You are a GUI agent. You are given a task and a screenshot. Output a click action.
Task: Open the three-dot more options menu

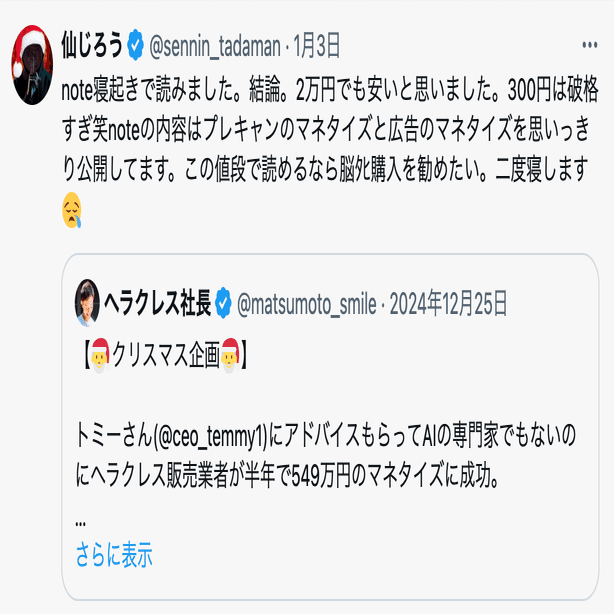[x=589, y=45]
